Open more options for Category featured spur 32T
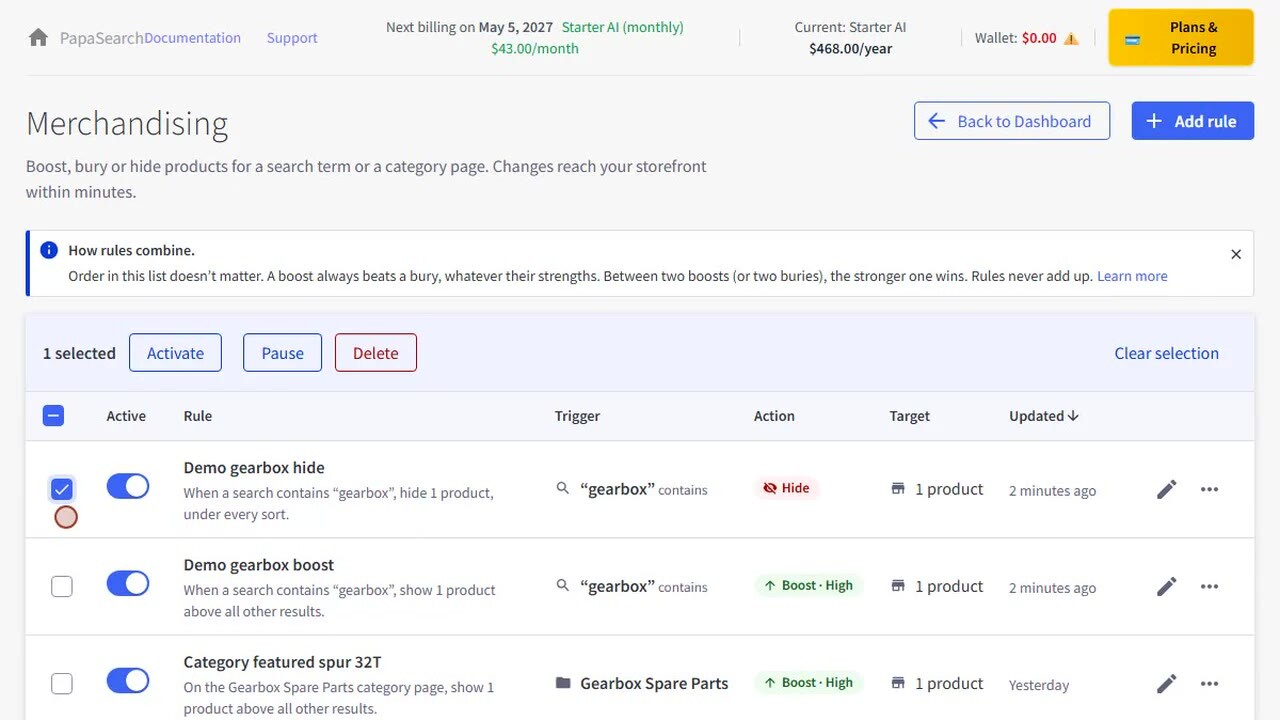Viewport: 1280px width, 720px height. (1209, 684)
